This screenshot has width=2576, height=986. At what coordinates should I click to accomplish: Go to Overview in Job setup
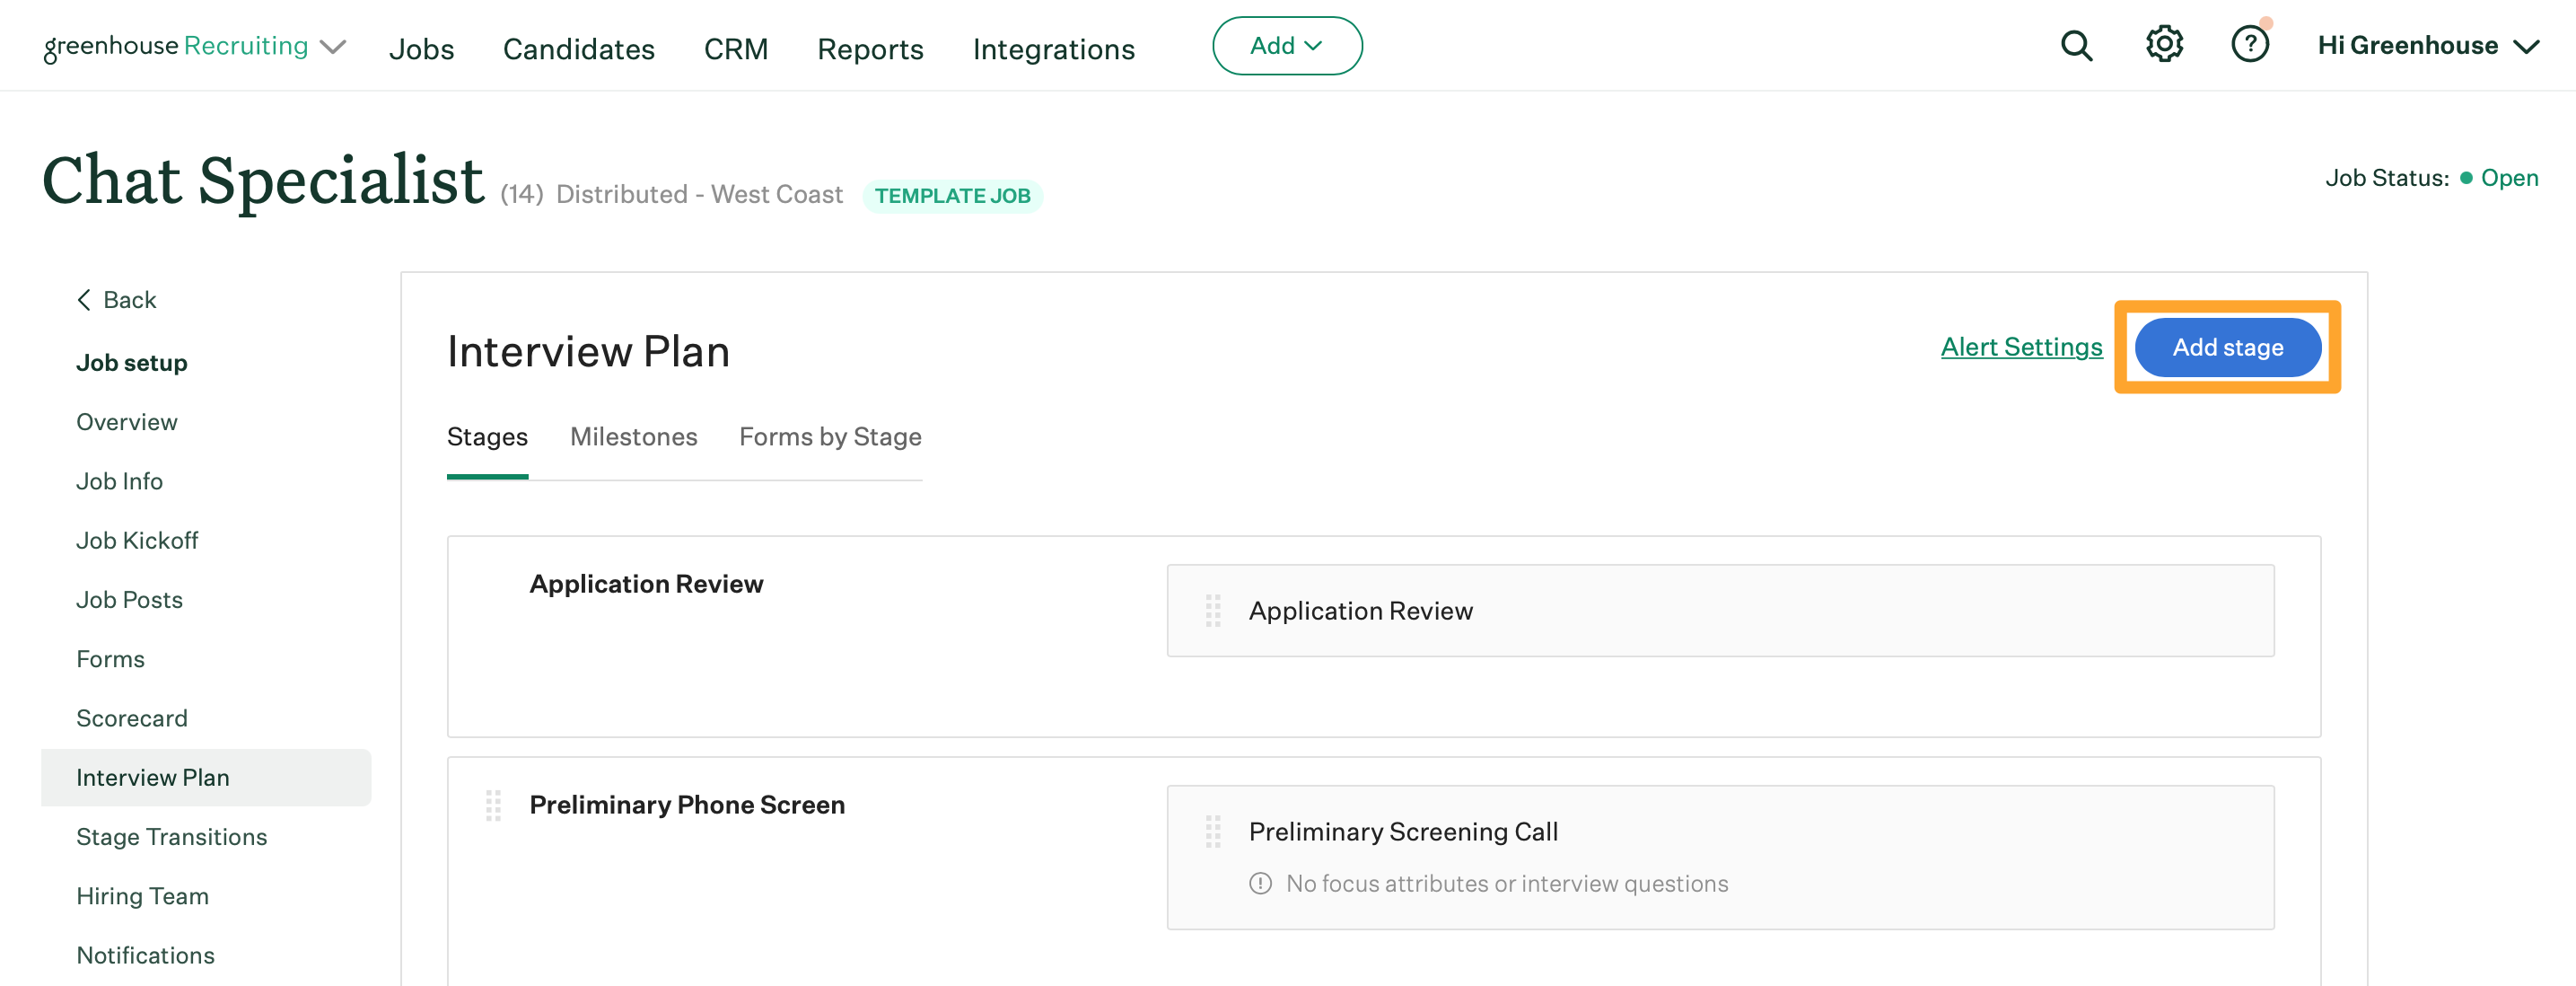click(x=127, y=422)
